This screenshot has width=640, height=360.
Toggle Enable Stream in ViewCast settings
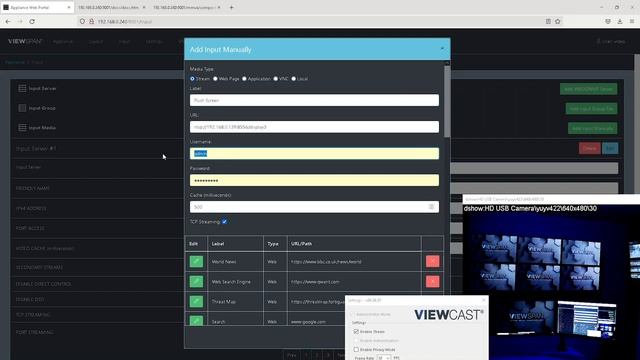[x=356, y=331]
